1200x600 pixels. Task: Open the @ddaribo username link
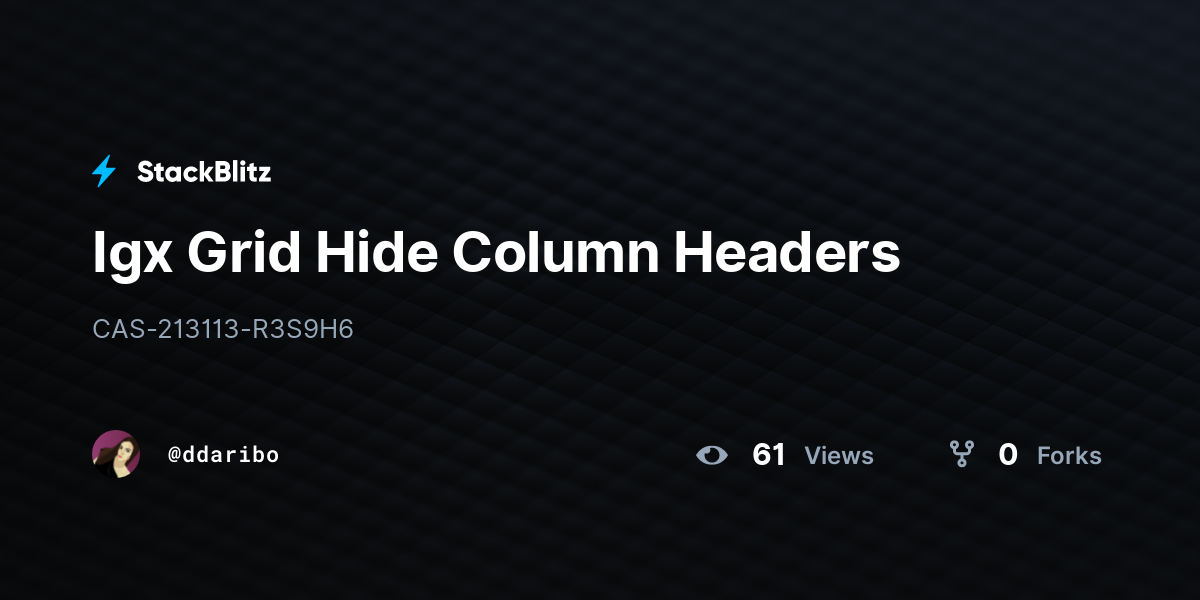pyautogui.click(x=223, y=455)
